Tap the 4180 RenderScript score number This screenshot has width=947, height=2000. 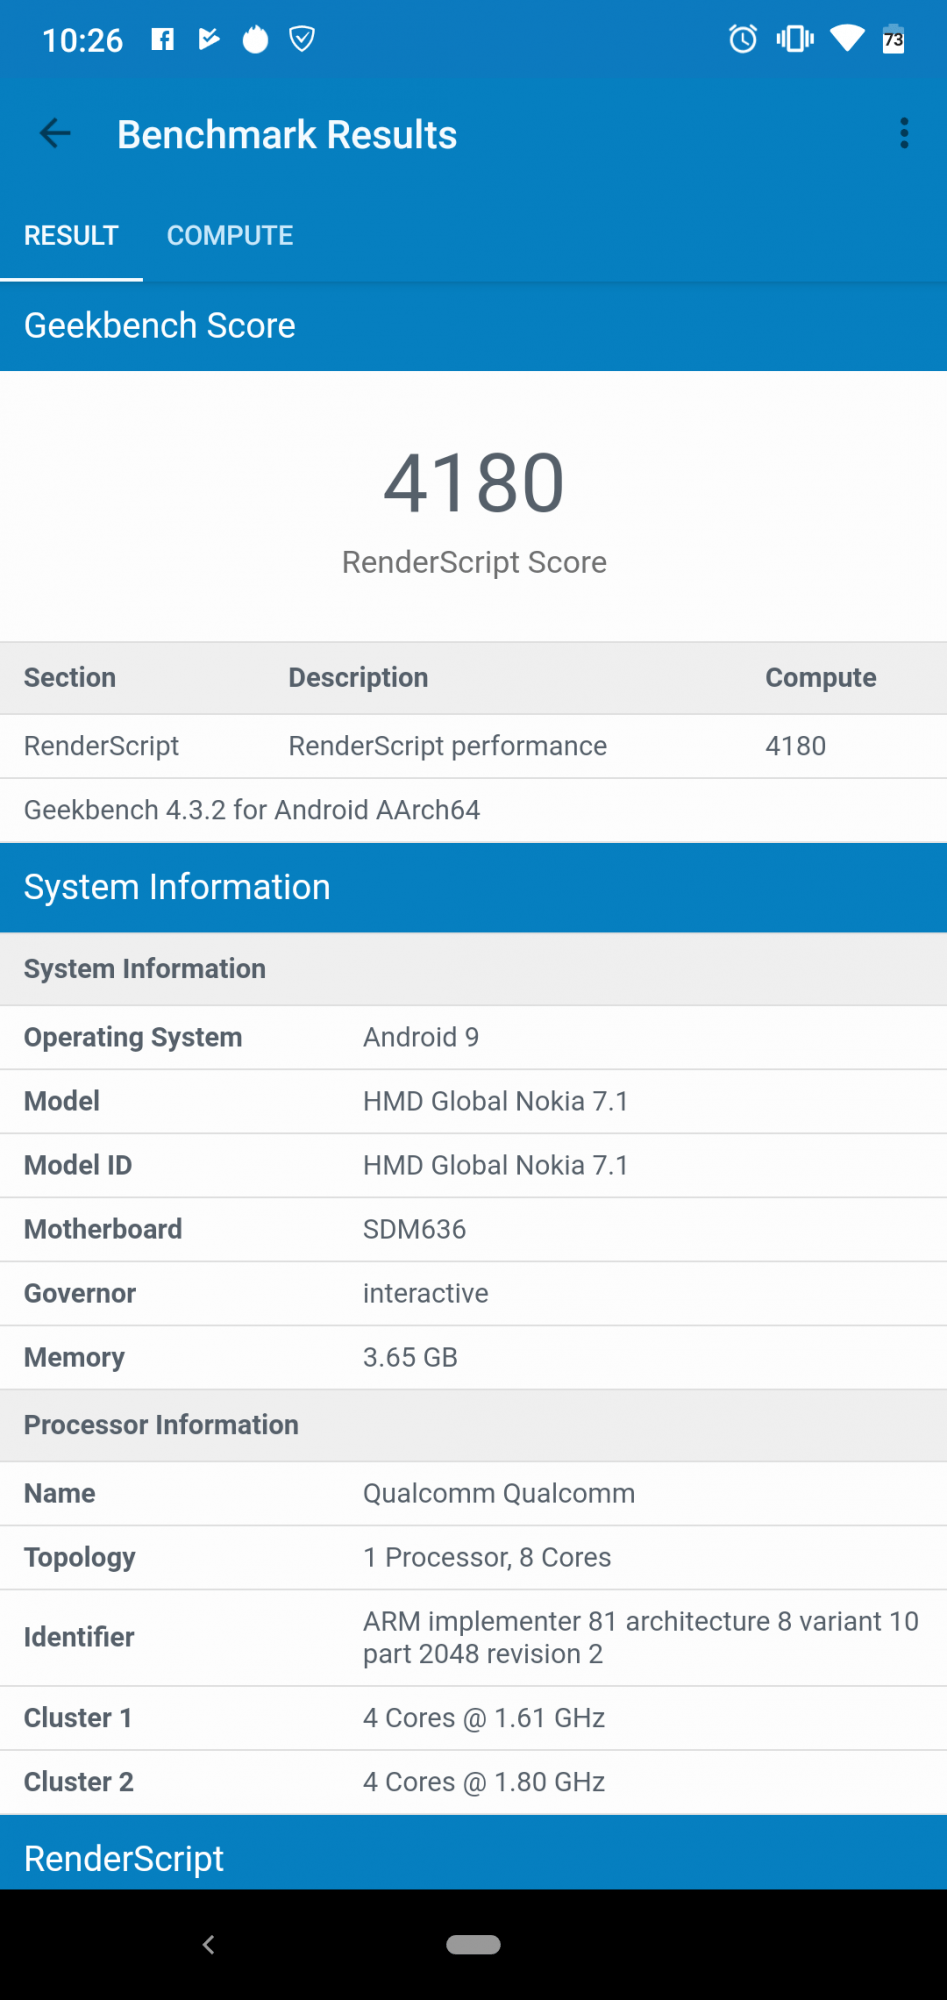click(474, 483)
